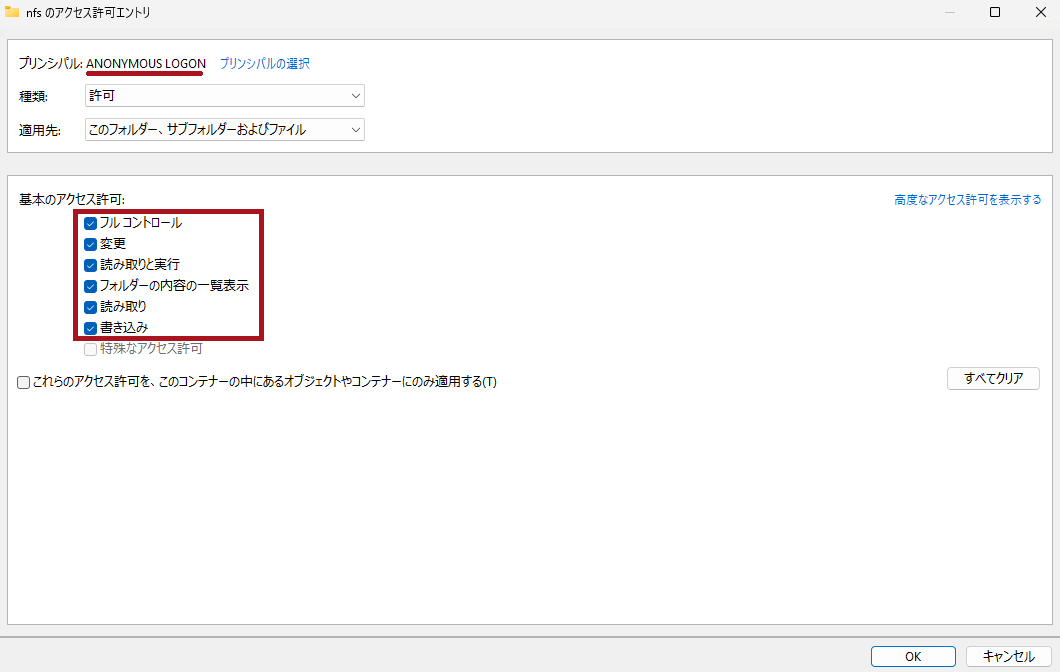Click 高度なアクセス許可を表示する link
1060x672 pixels.
click(x=967, y=199)
